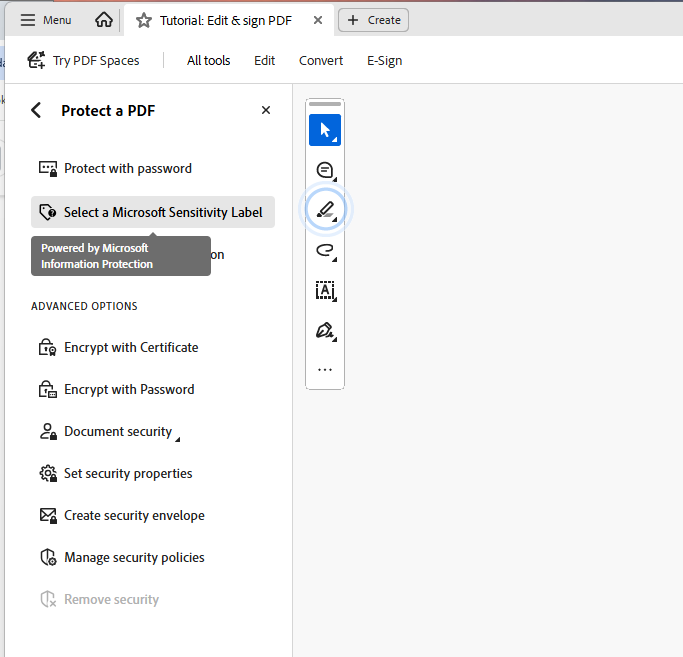The image size is (683, 657).
Task: Star the Tutorial: Edit & sign PDF tab
Action: tap(144, 20)
